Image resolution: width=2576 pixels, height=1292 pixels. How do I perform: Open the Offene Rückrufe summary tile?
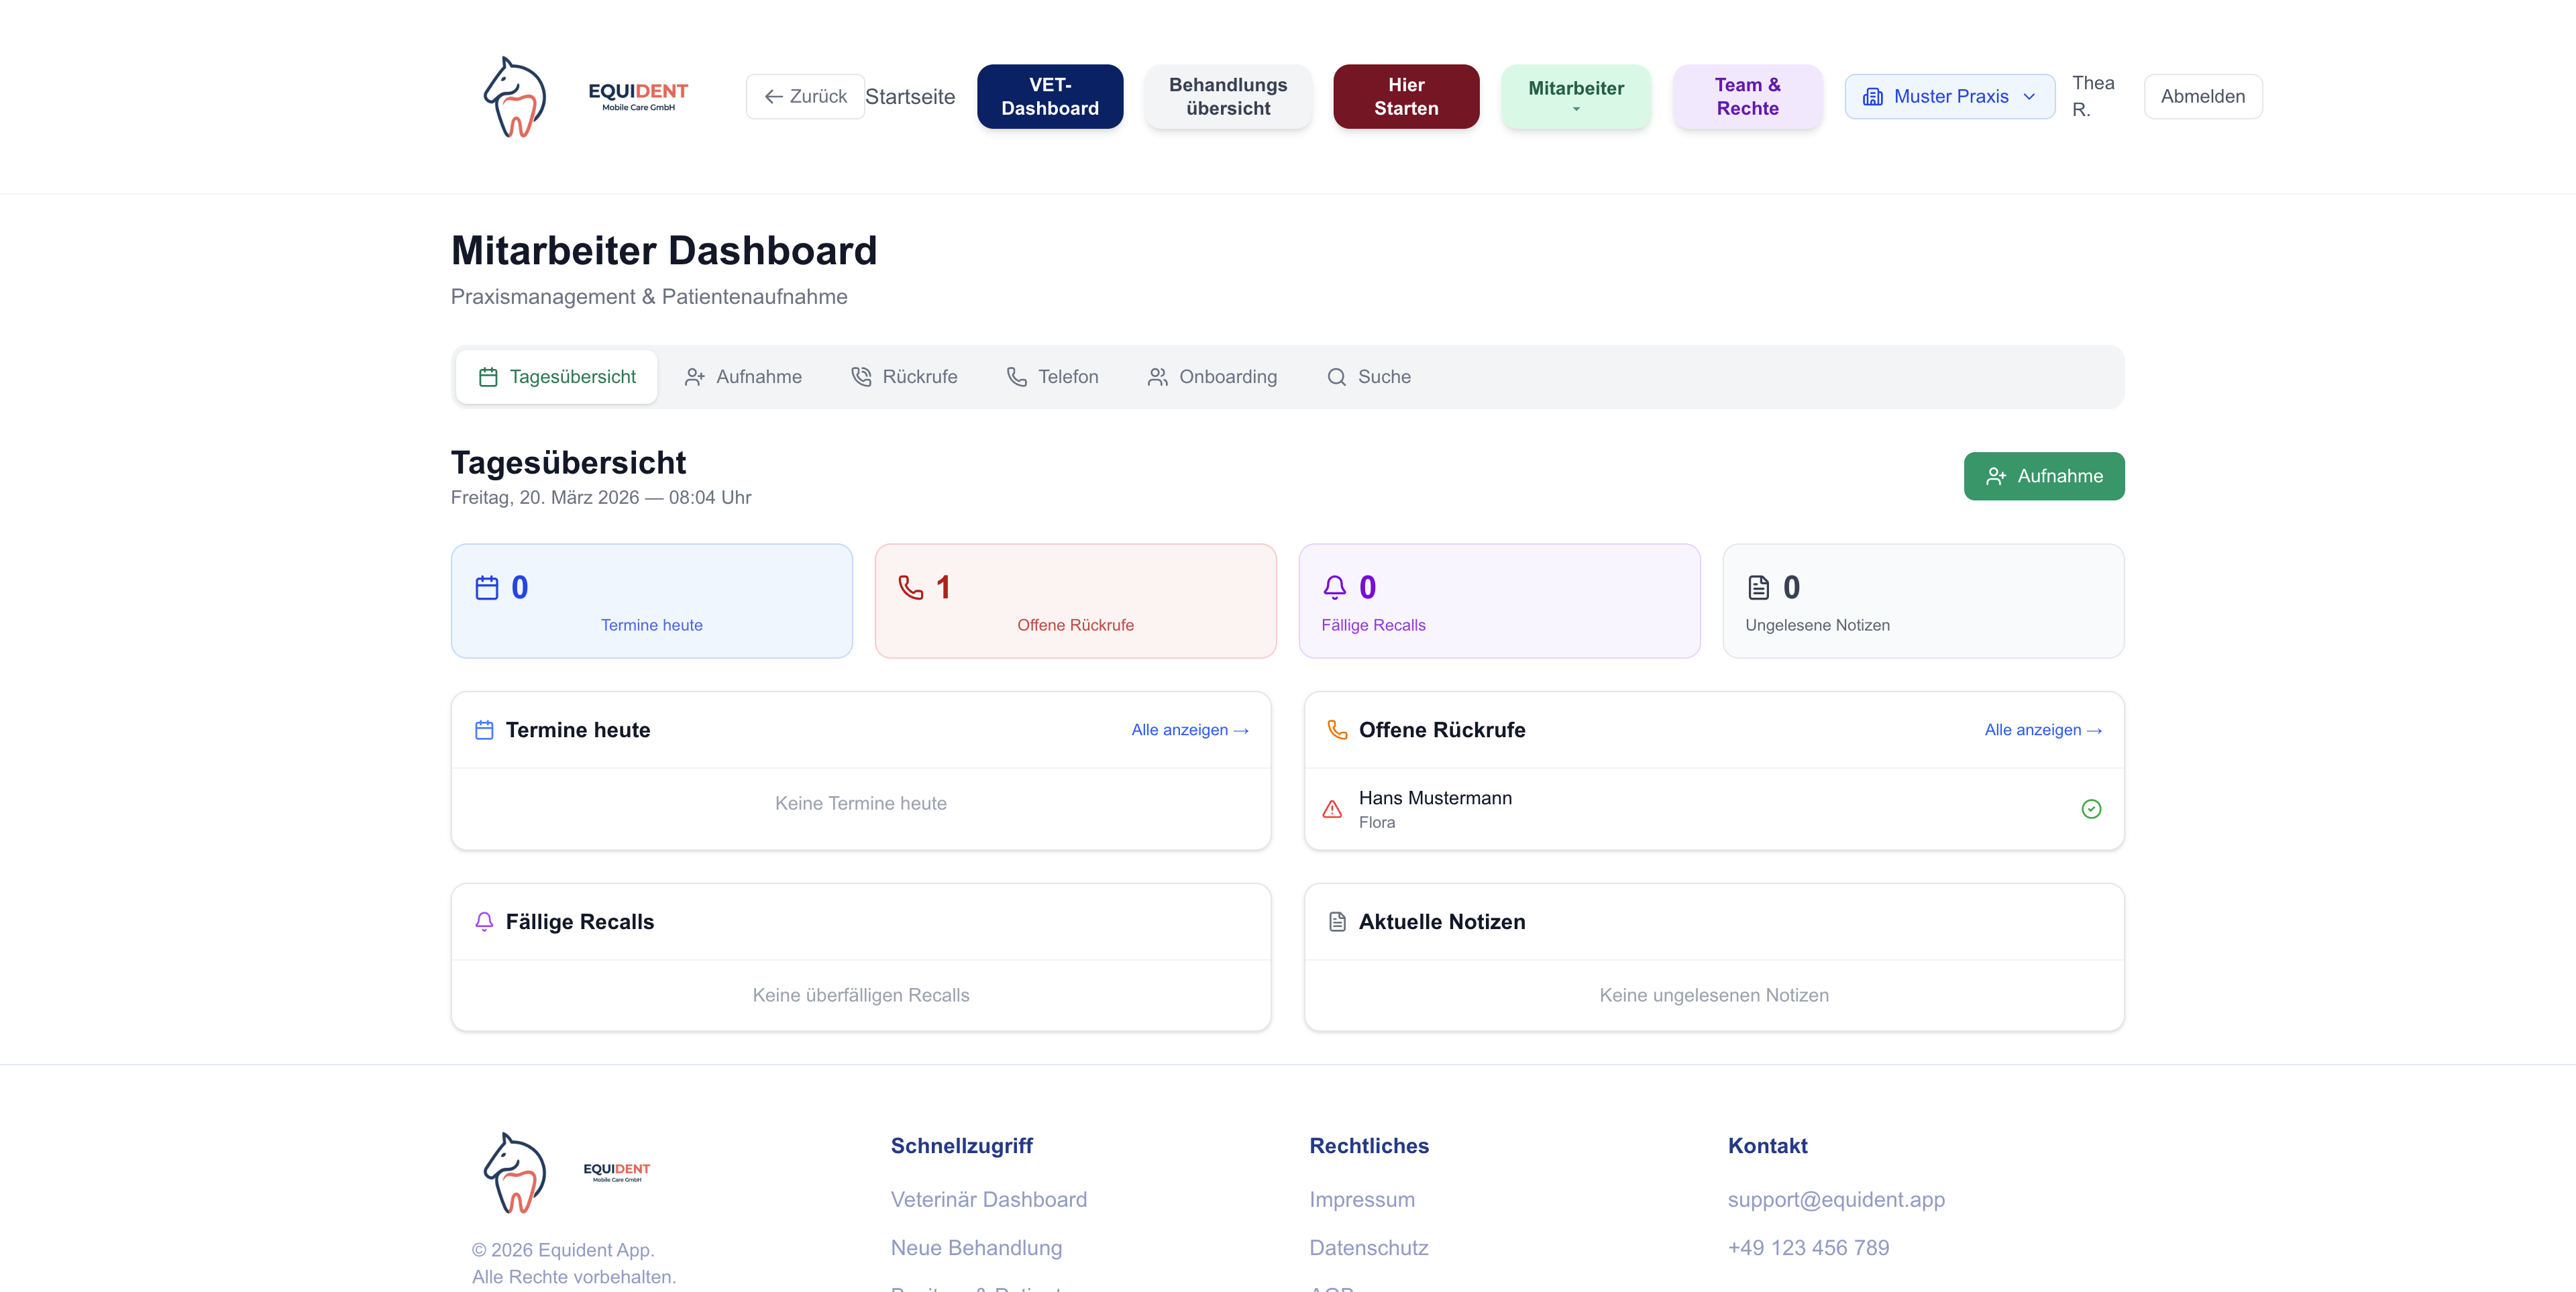[x=1075, y=601]
